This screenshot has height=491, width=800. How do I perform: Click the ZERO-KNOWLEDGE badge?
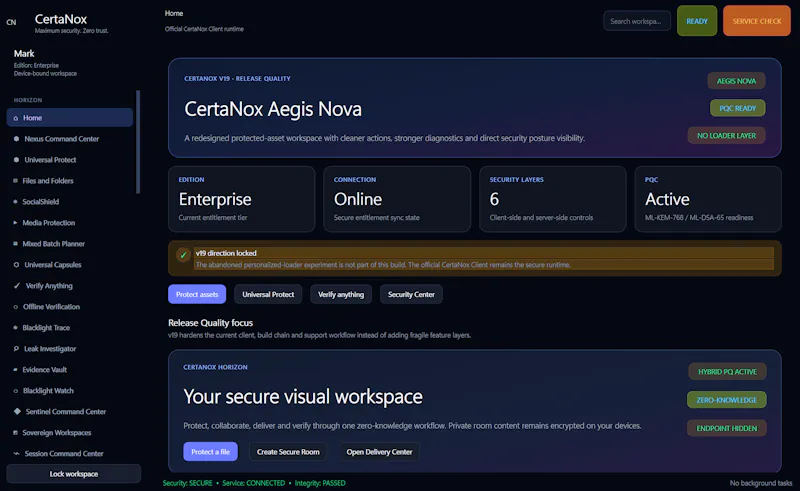pyautogui.click(x=727, y=400)
